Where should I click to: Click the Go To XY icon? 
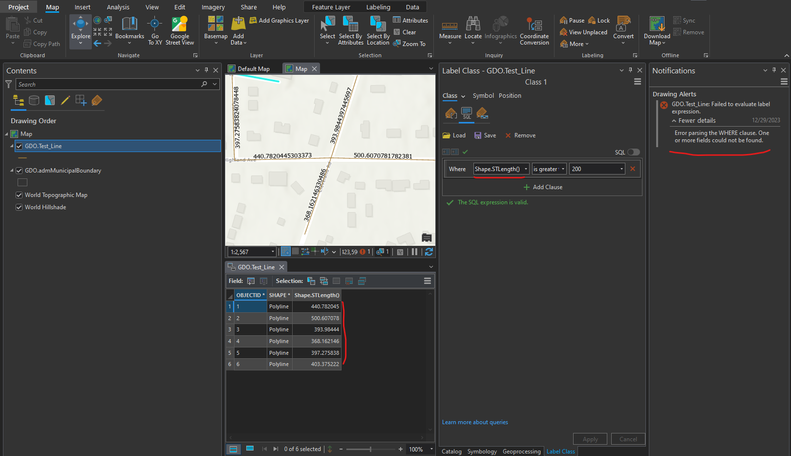pos(155,25)
